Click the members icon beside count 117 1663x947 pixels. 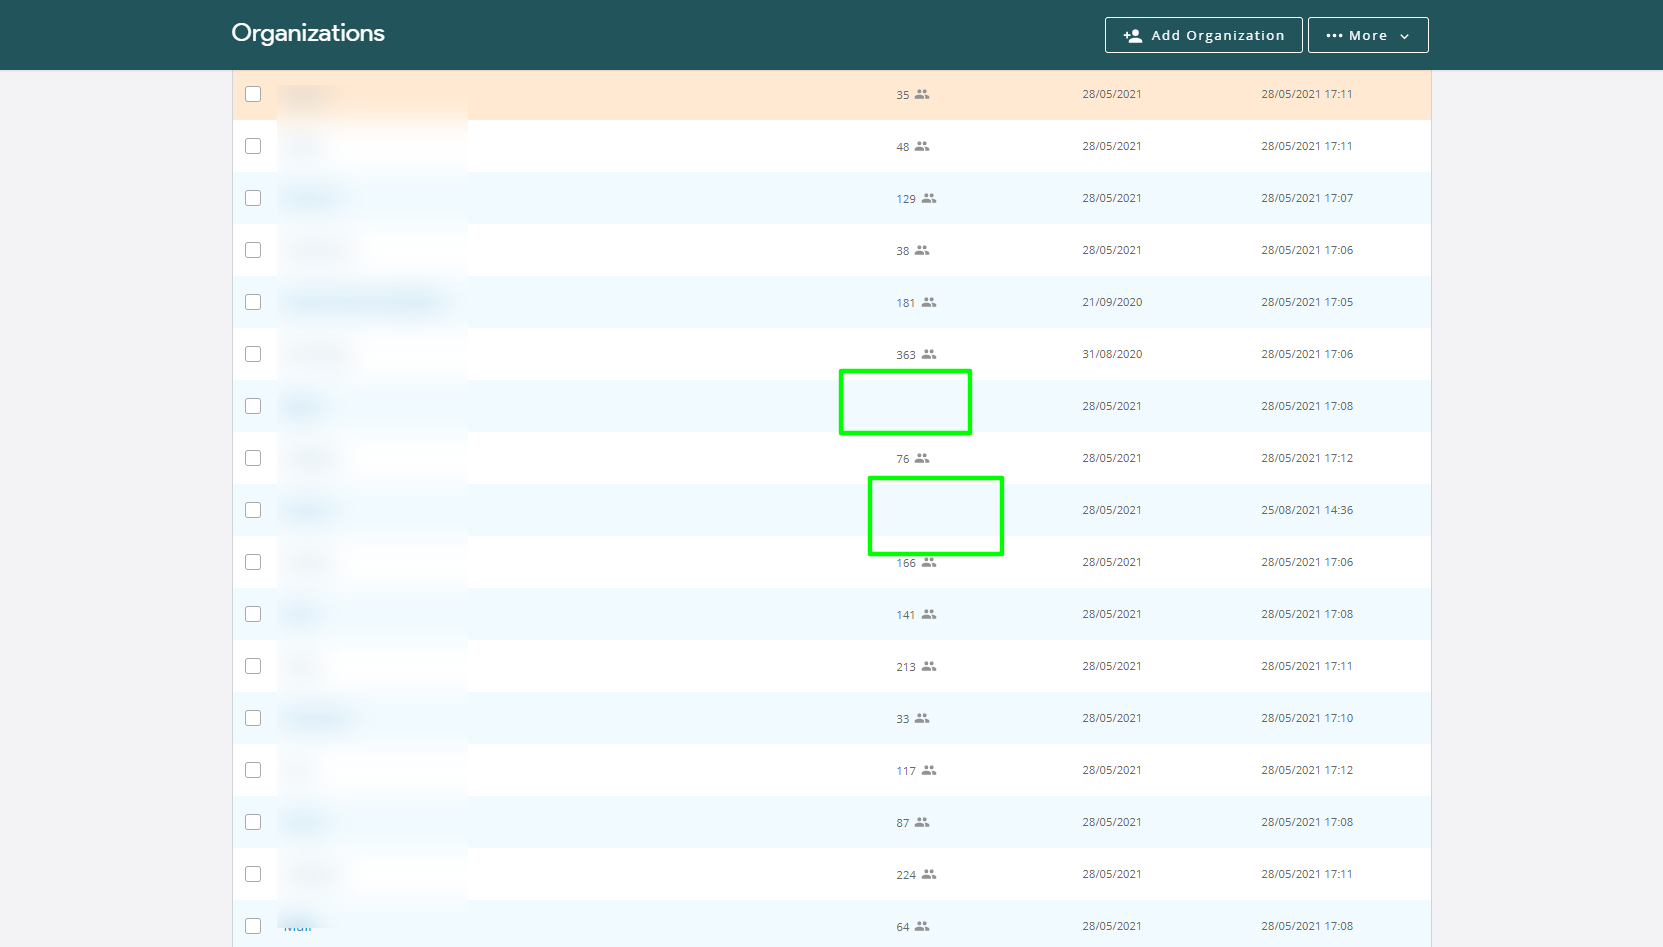pos(929,770)
